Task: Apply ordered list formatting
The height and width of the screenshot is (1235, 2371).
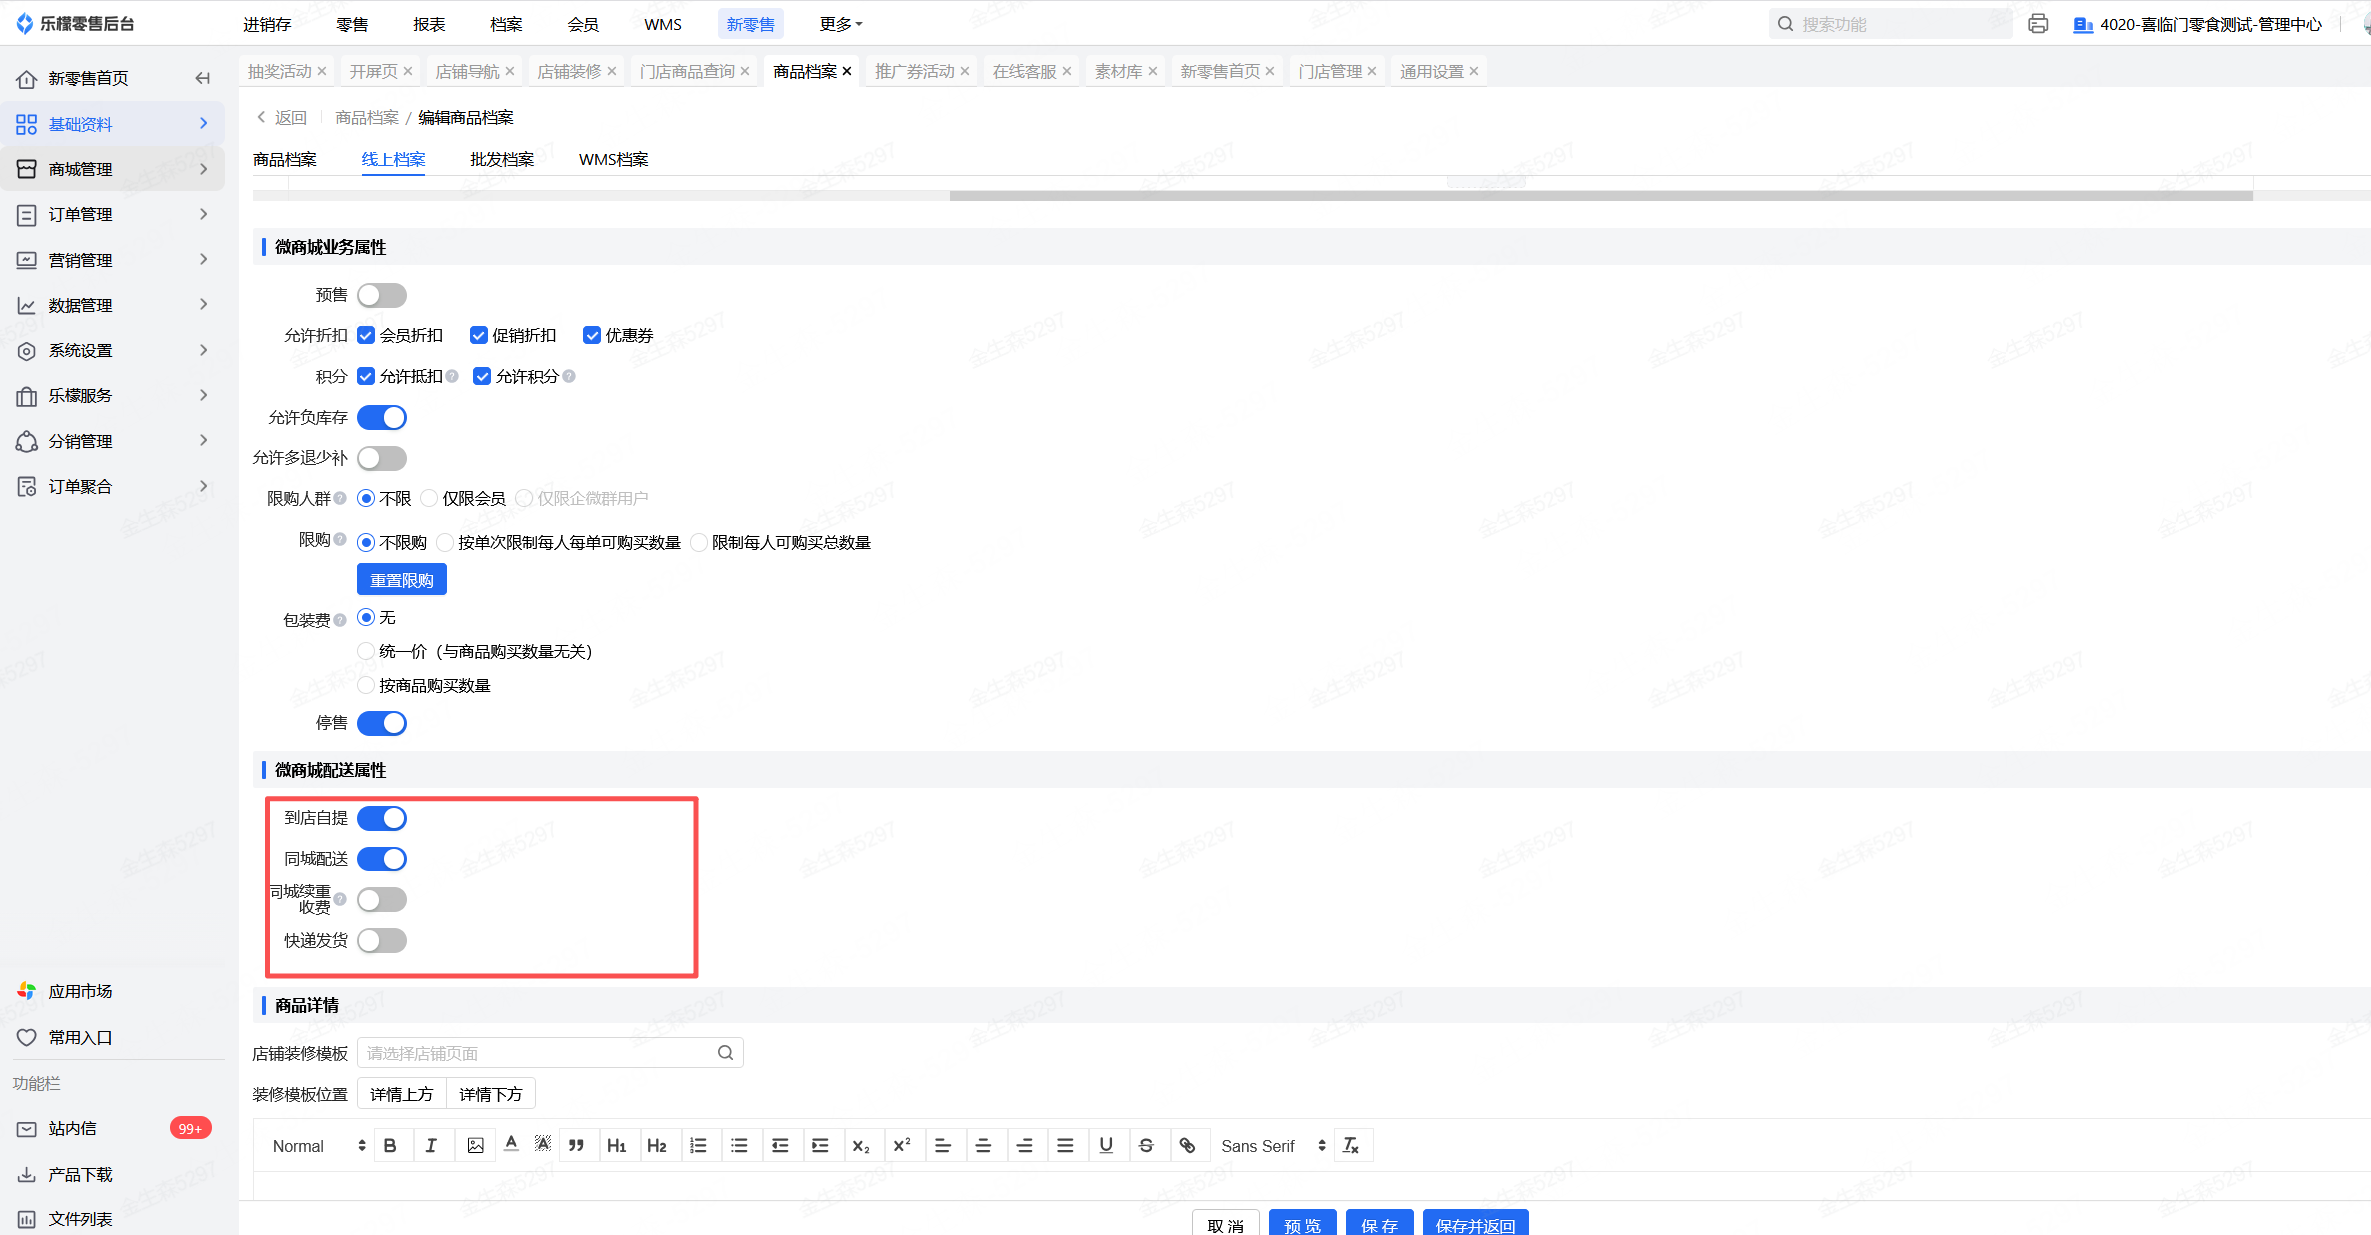Action: (x=698, y=1146)
